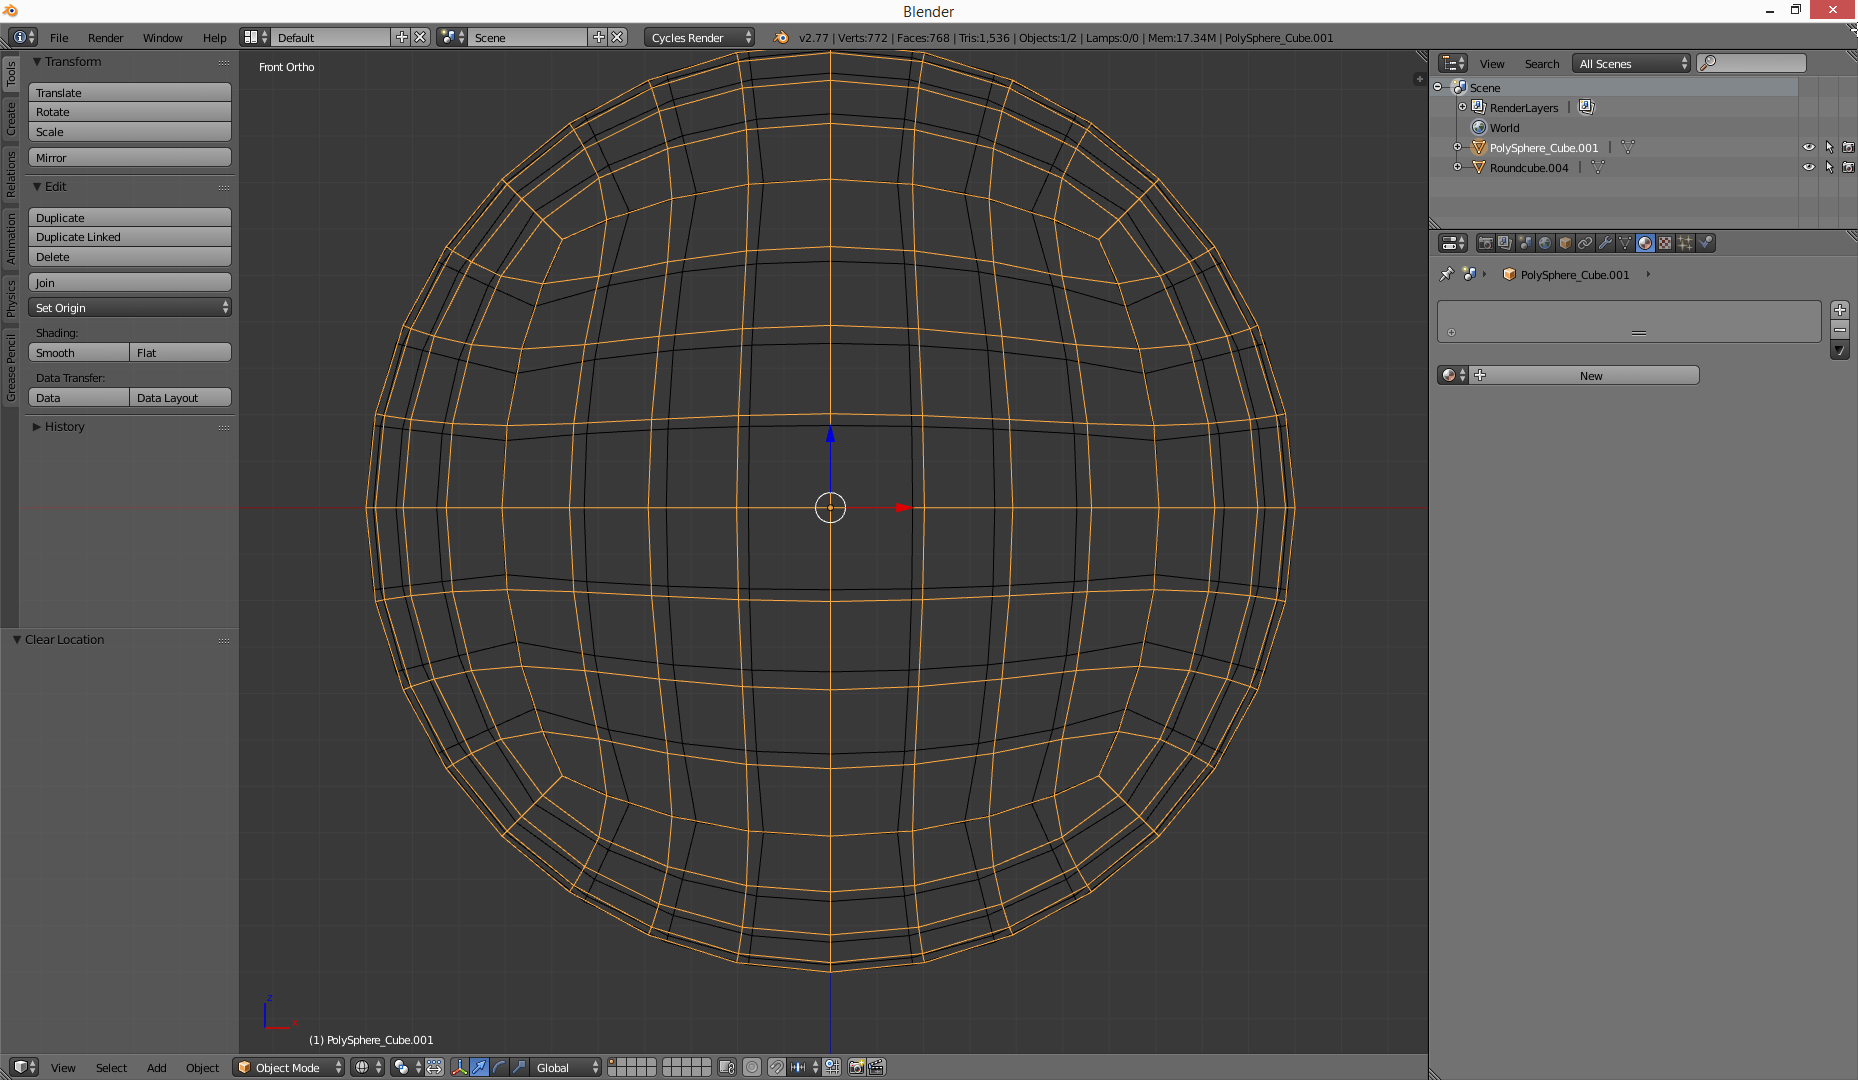The image size is (1858, 1080).
Task: Select the Particles properties tab
Action: pyautogui.click(x=1685, y=242)
